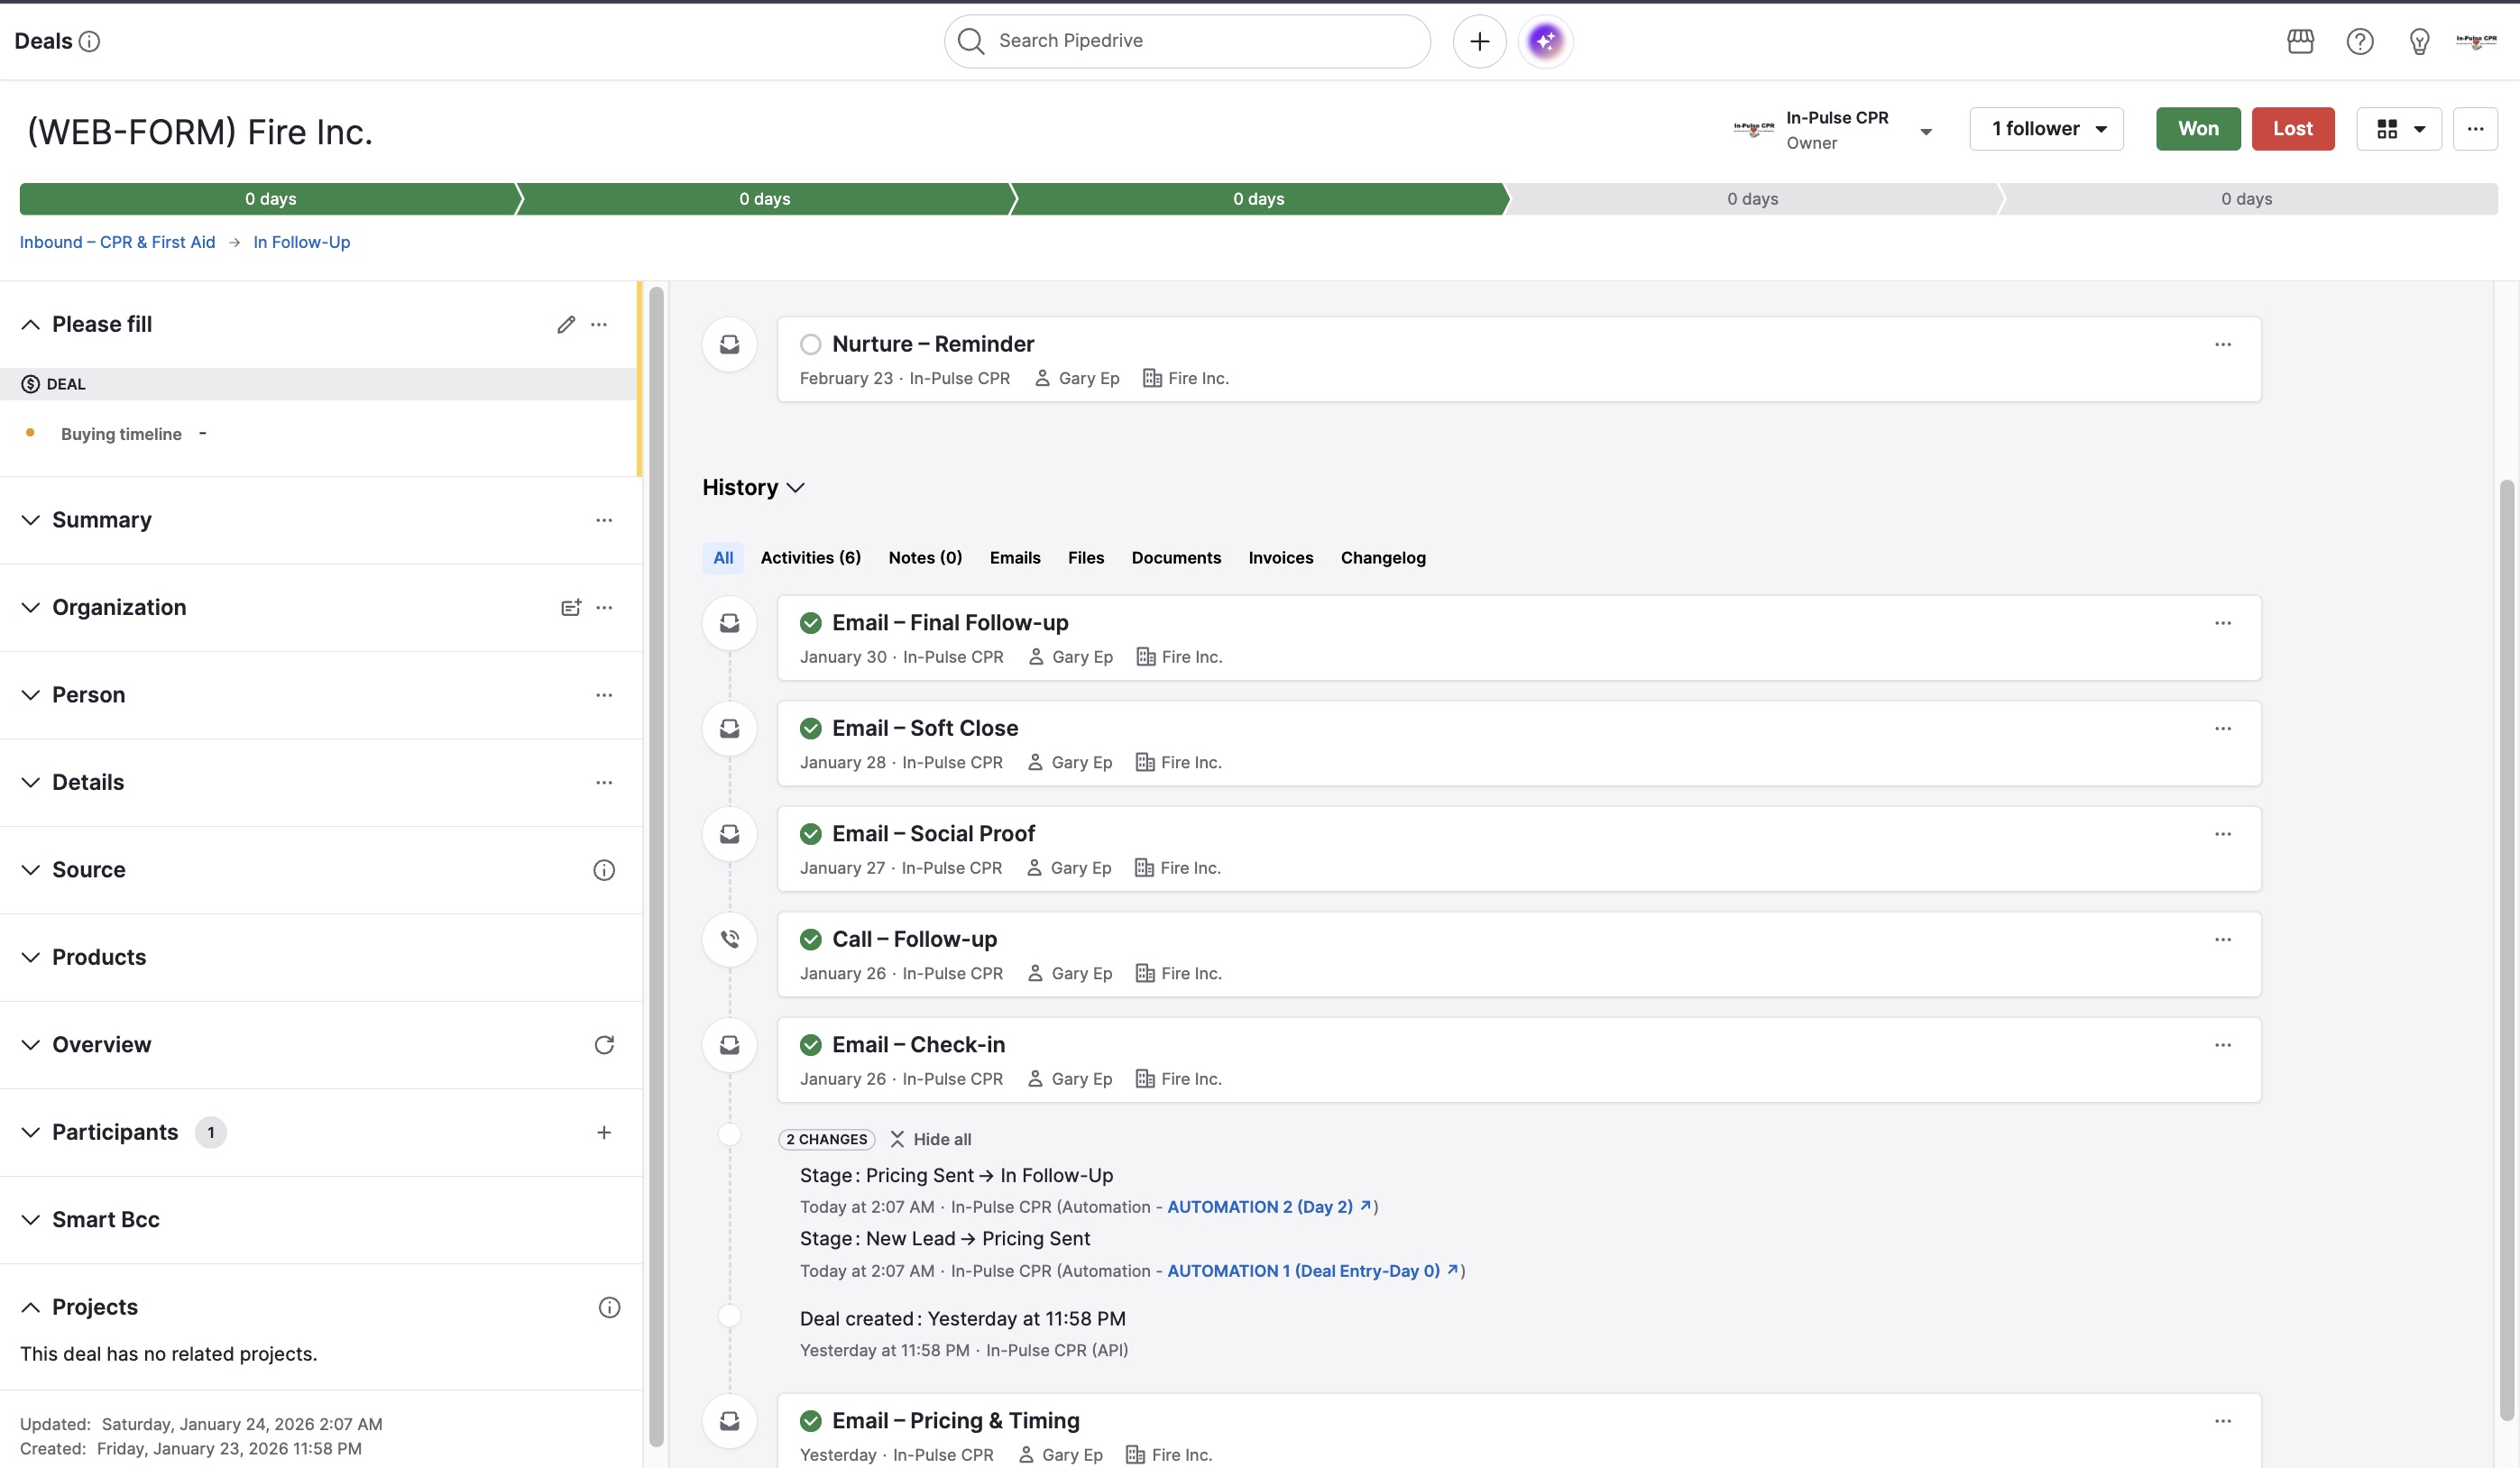2520x1468 pixels.
Task: Open more options for Email – Final Follow-up
Action: pyautogui.click(x=2222, y=623)
